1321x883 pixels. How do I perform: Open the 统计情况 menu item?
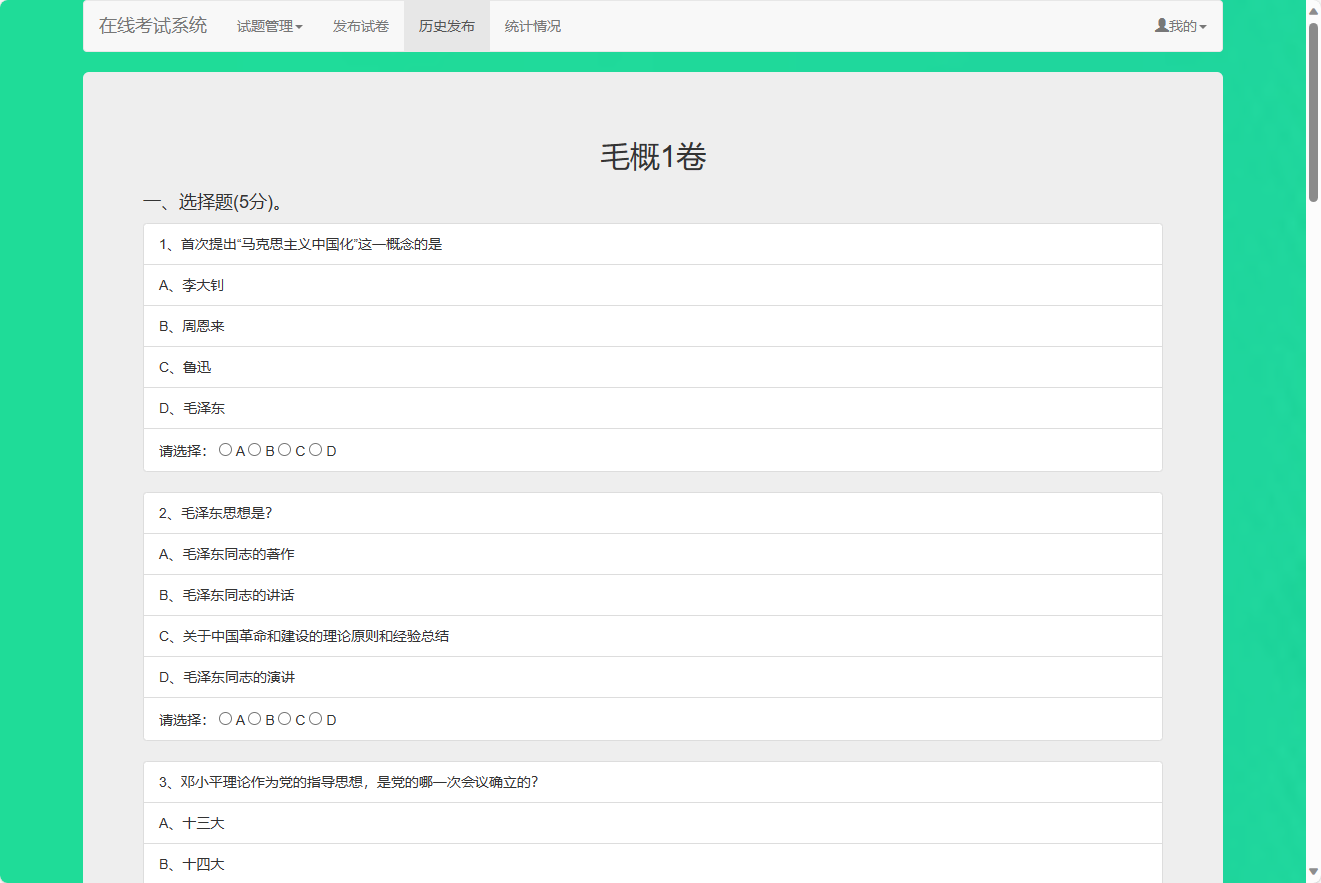532,26
